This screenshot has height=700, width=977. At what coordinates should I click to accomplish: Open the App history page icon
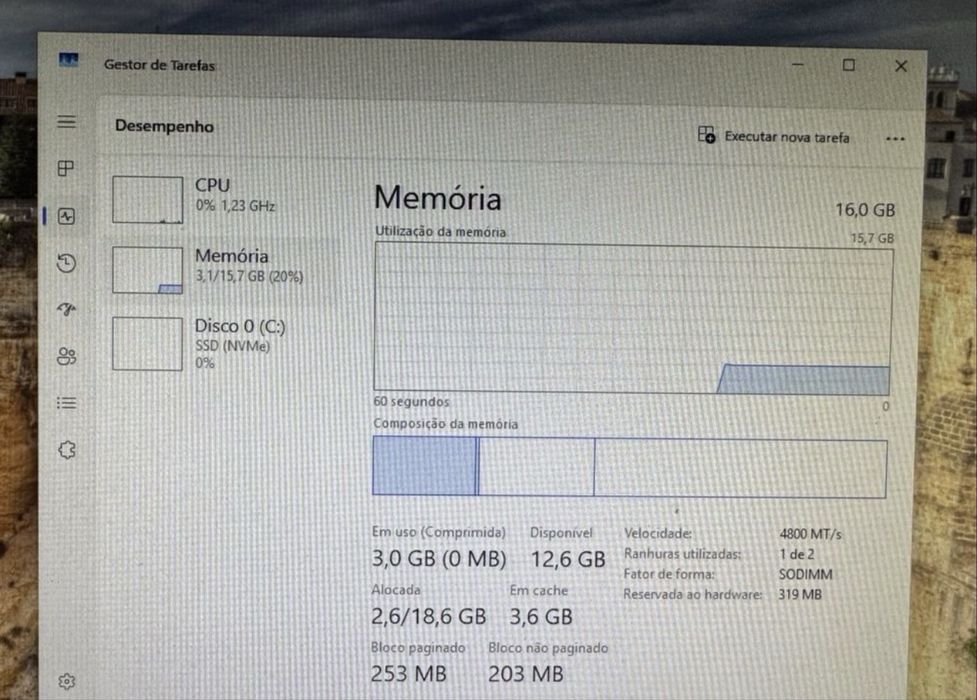coord(66,263)
